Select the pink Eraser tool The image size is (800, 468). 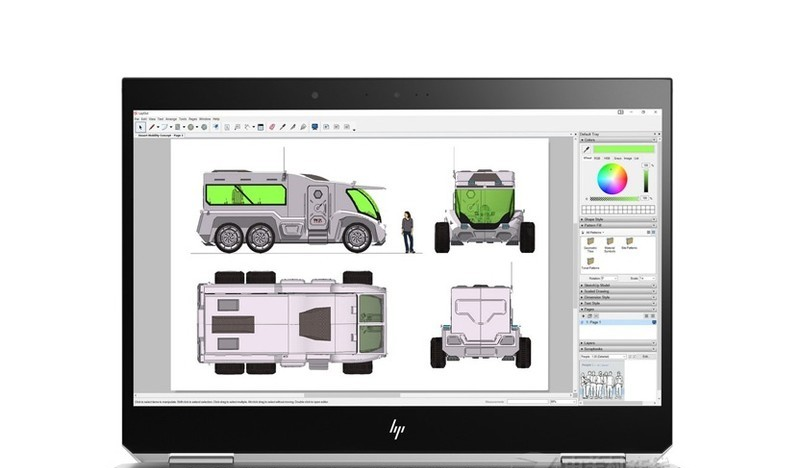coord(272,127)
